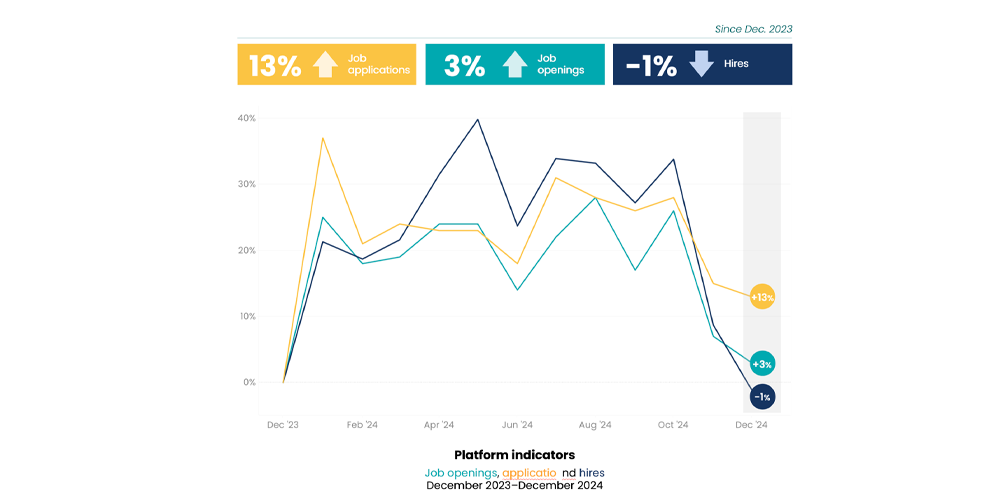Select the teal 3% Job openings card
This screenshot has height=500, width=1000.
(514, 65)
